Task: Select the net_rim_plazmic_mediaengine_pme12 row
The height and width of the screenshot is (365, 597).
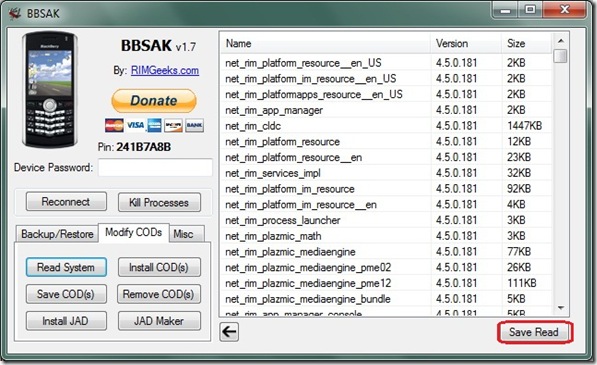Action: [x=386, y=283]
